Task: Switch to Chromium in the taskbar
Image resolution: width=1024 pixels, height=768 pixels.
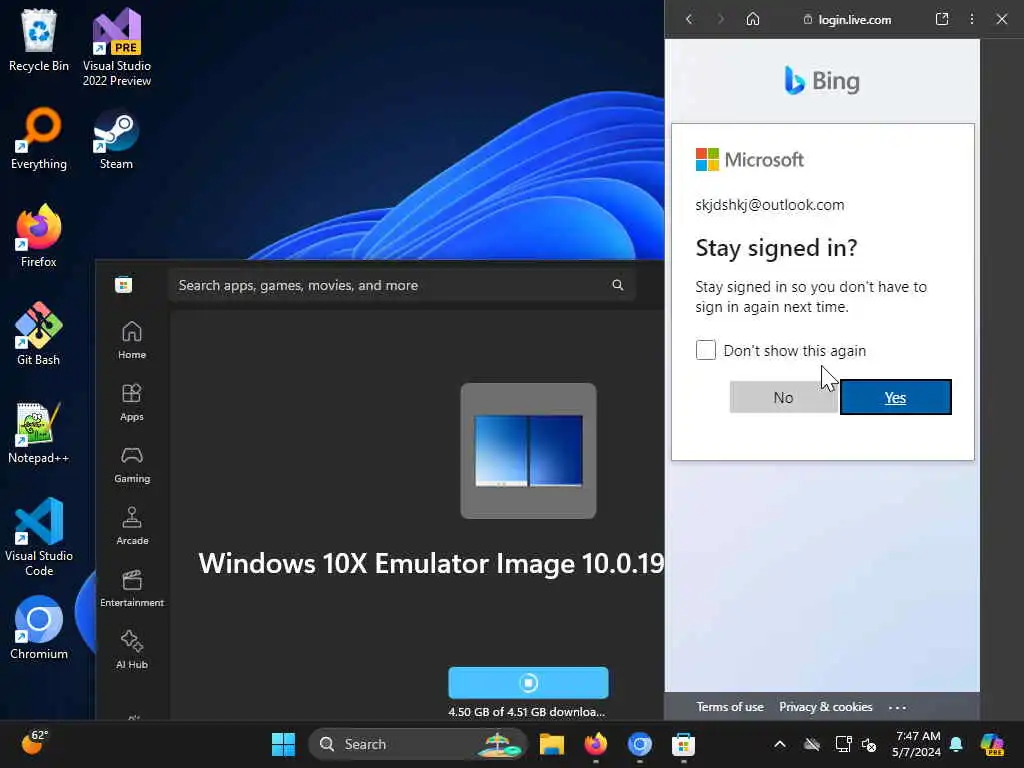Action: tap(639, 744)
